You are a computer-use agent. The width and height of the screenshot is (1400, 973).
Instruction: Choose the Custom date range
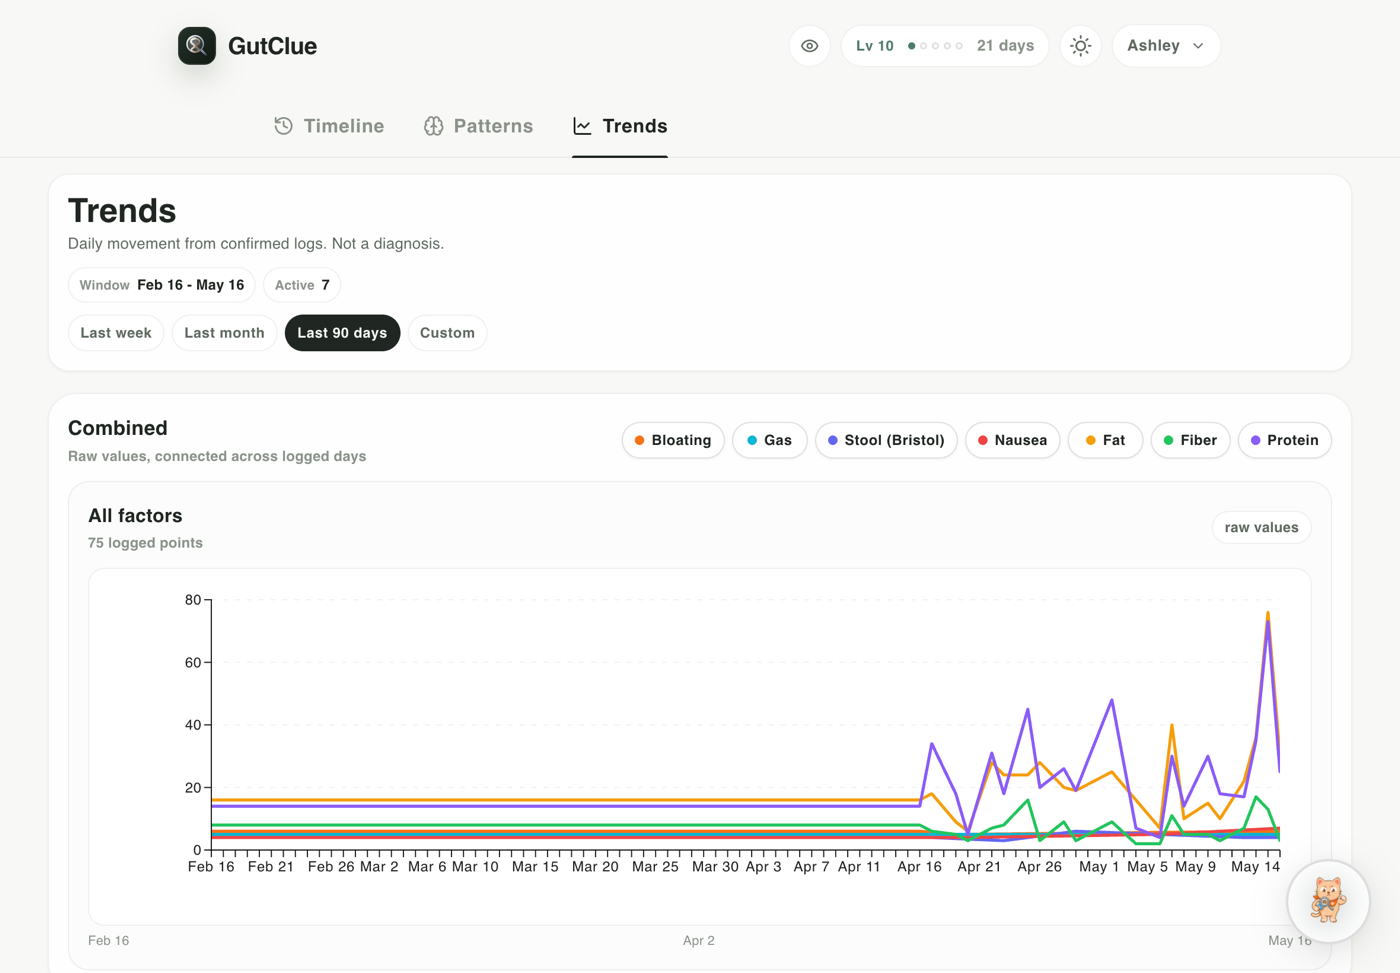[447, 333]
